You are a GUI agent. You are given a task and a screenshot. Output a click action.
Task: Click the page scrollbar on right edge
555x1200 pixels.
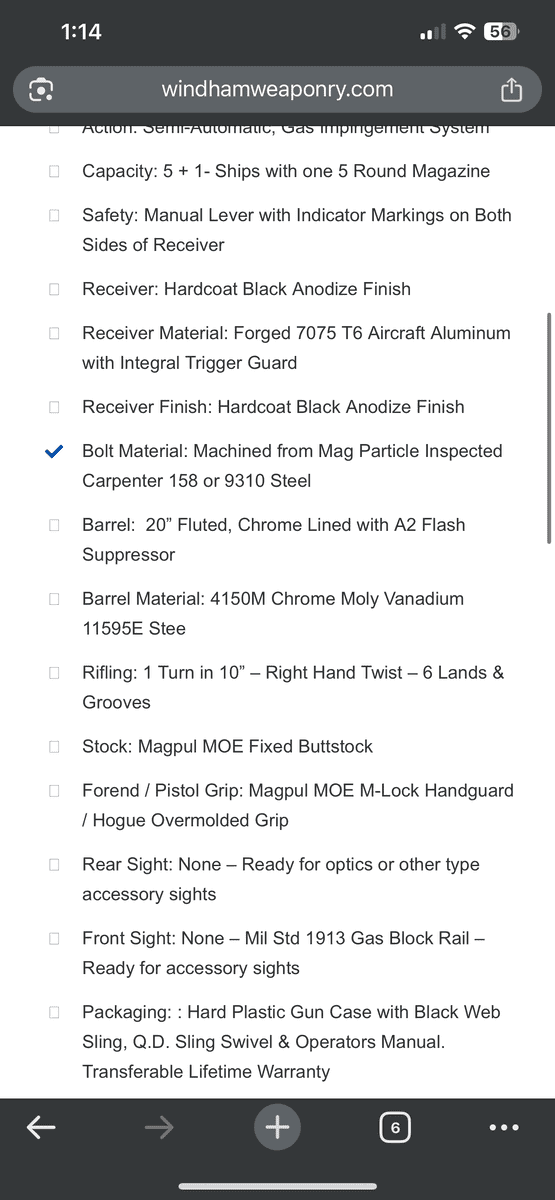tap(547, 428)
